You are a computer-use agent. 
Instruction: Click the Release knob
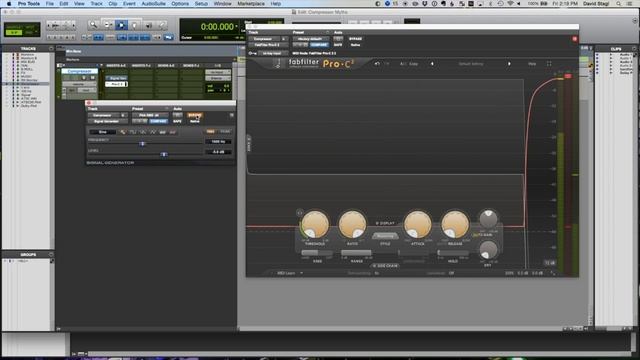point(455,224)
